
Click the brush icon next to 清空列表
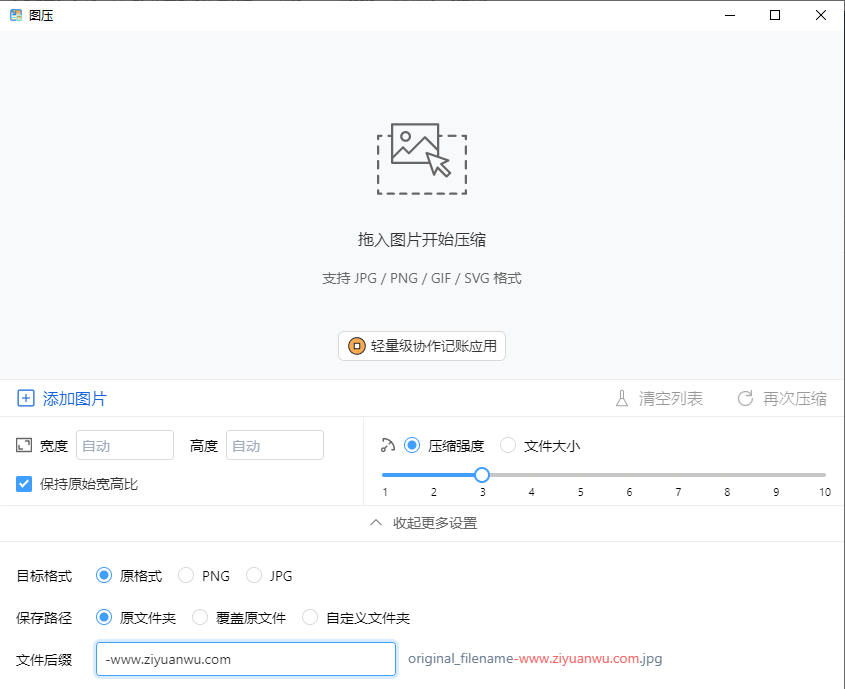point(621,398)
